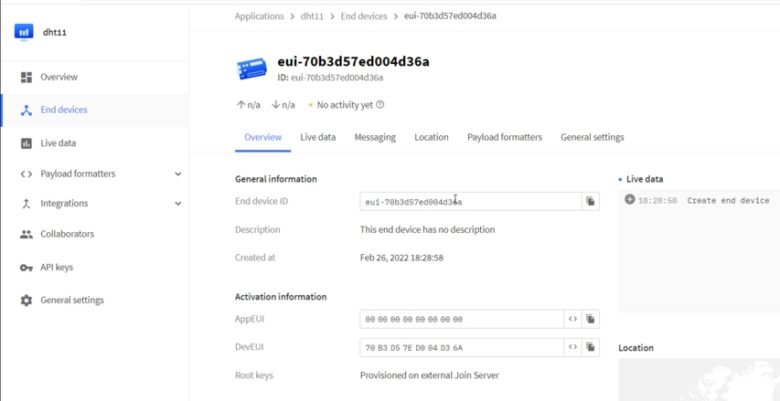Expand Payload formatters sidebar chevron

(178, 174)
